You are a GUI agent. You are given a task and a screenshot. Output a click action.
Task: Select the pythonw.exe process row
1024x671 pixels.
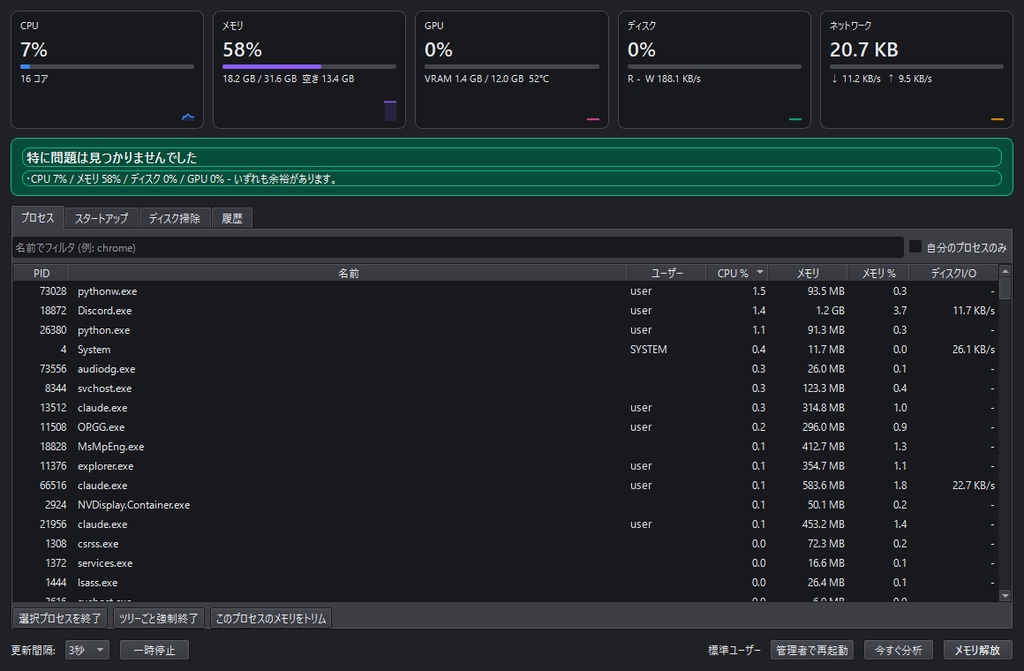coord(505,291)
